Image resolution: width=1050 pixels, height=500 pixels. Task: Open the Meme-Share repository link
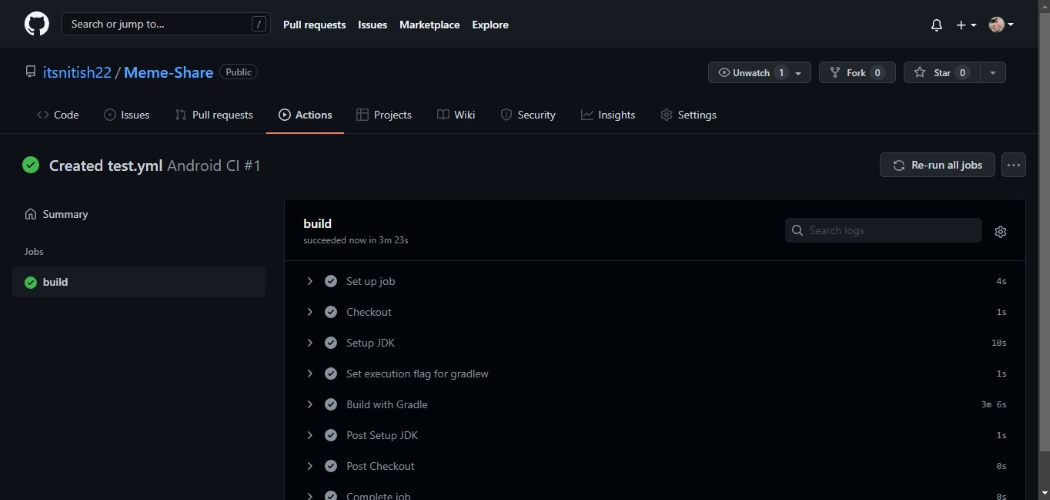coord(168,72)
